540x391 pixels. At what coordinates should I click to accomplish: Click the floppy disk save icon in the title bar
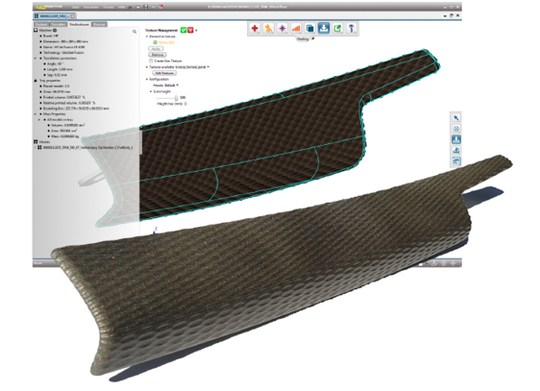click(x=146, y=7)
